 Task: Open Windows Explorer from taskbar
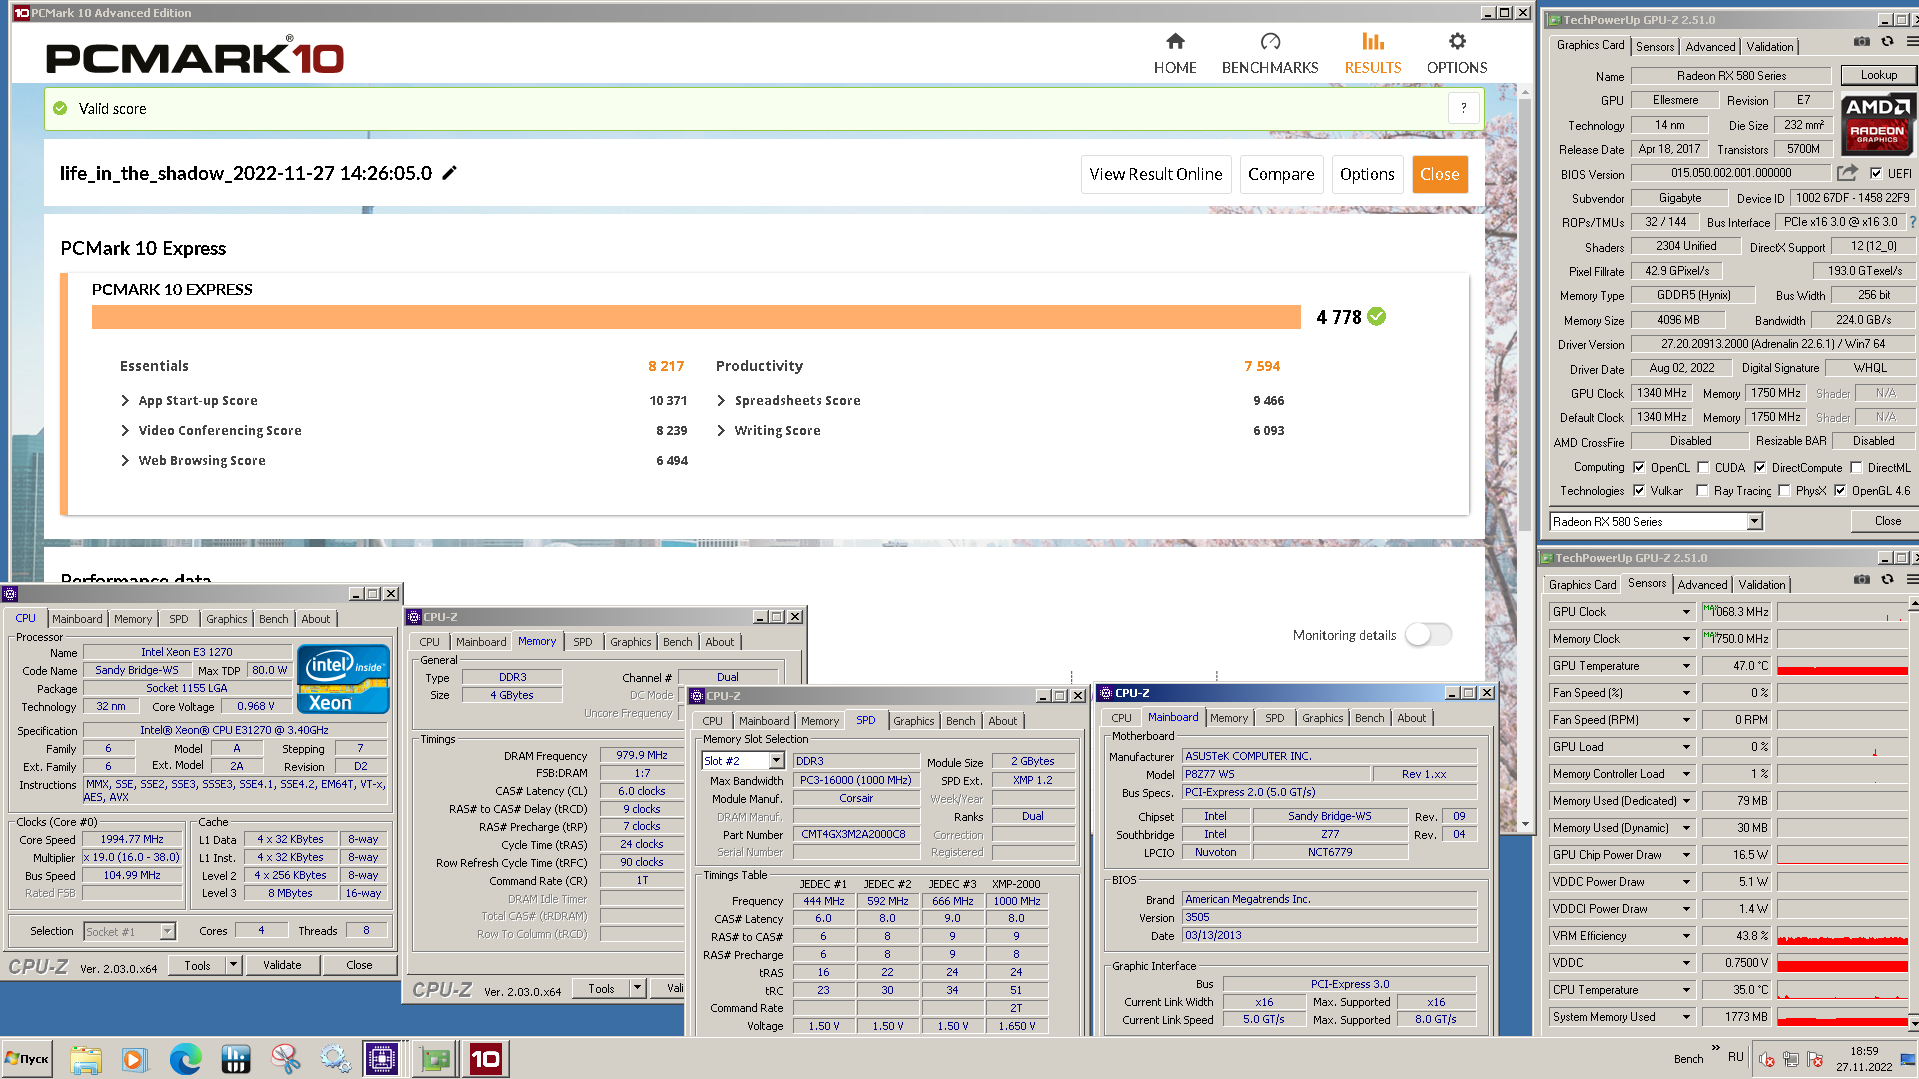tap(86, 1059)
